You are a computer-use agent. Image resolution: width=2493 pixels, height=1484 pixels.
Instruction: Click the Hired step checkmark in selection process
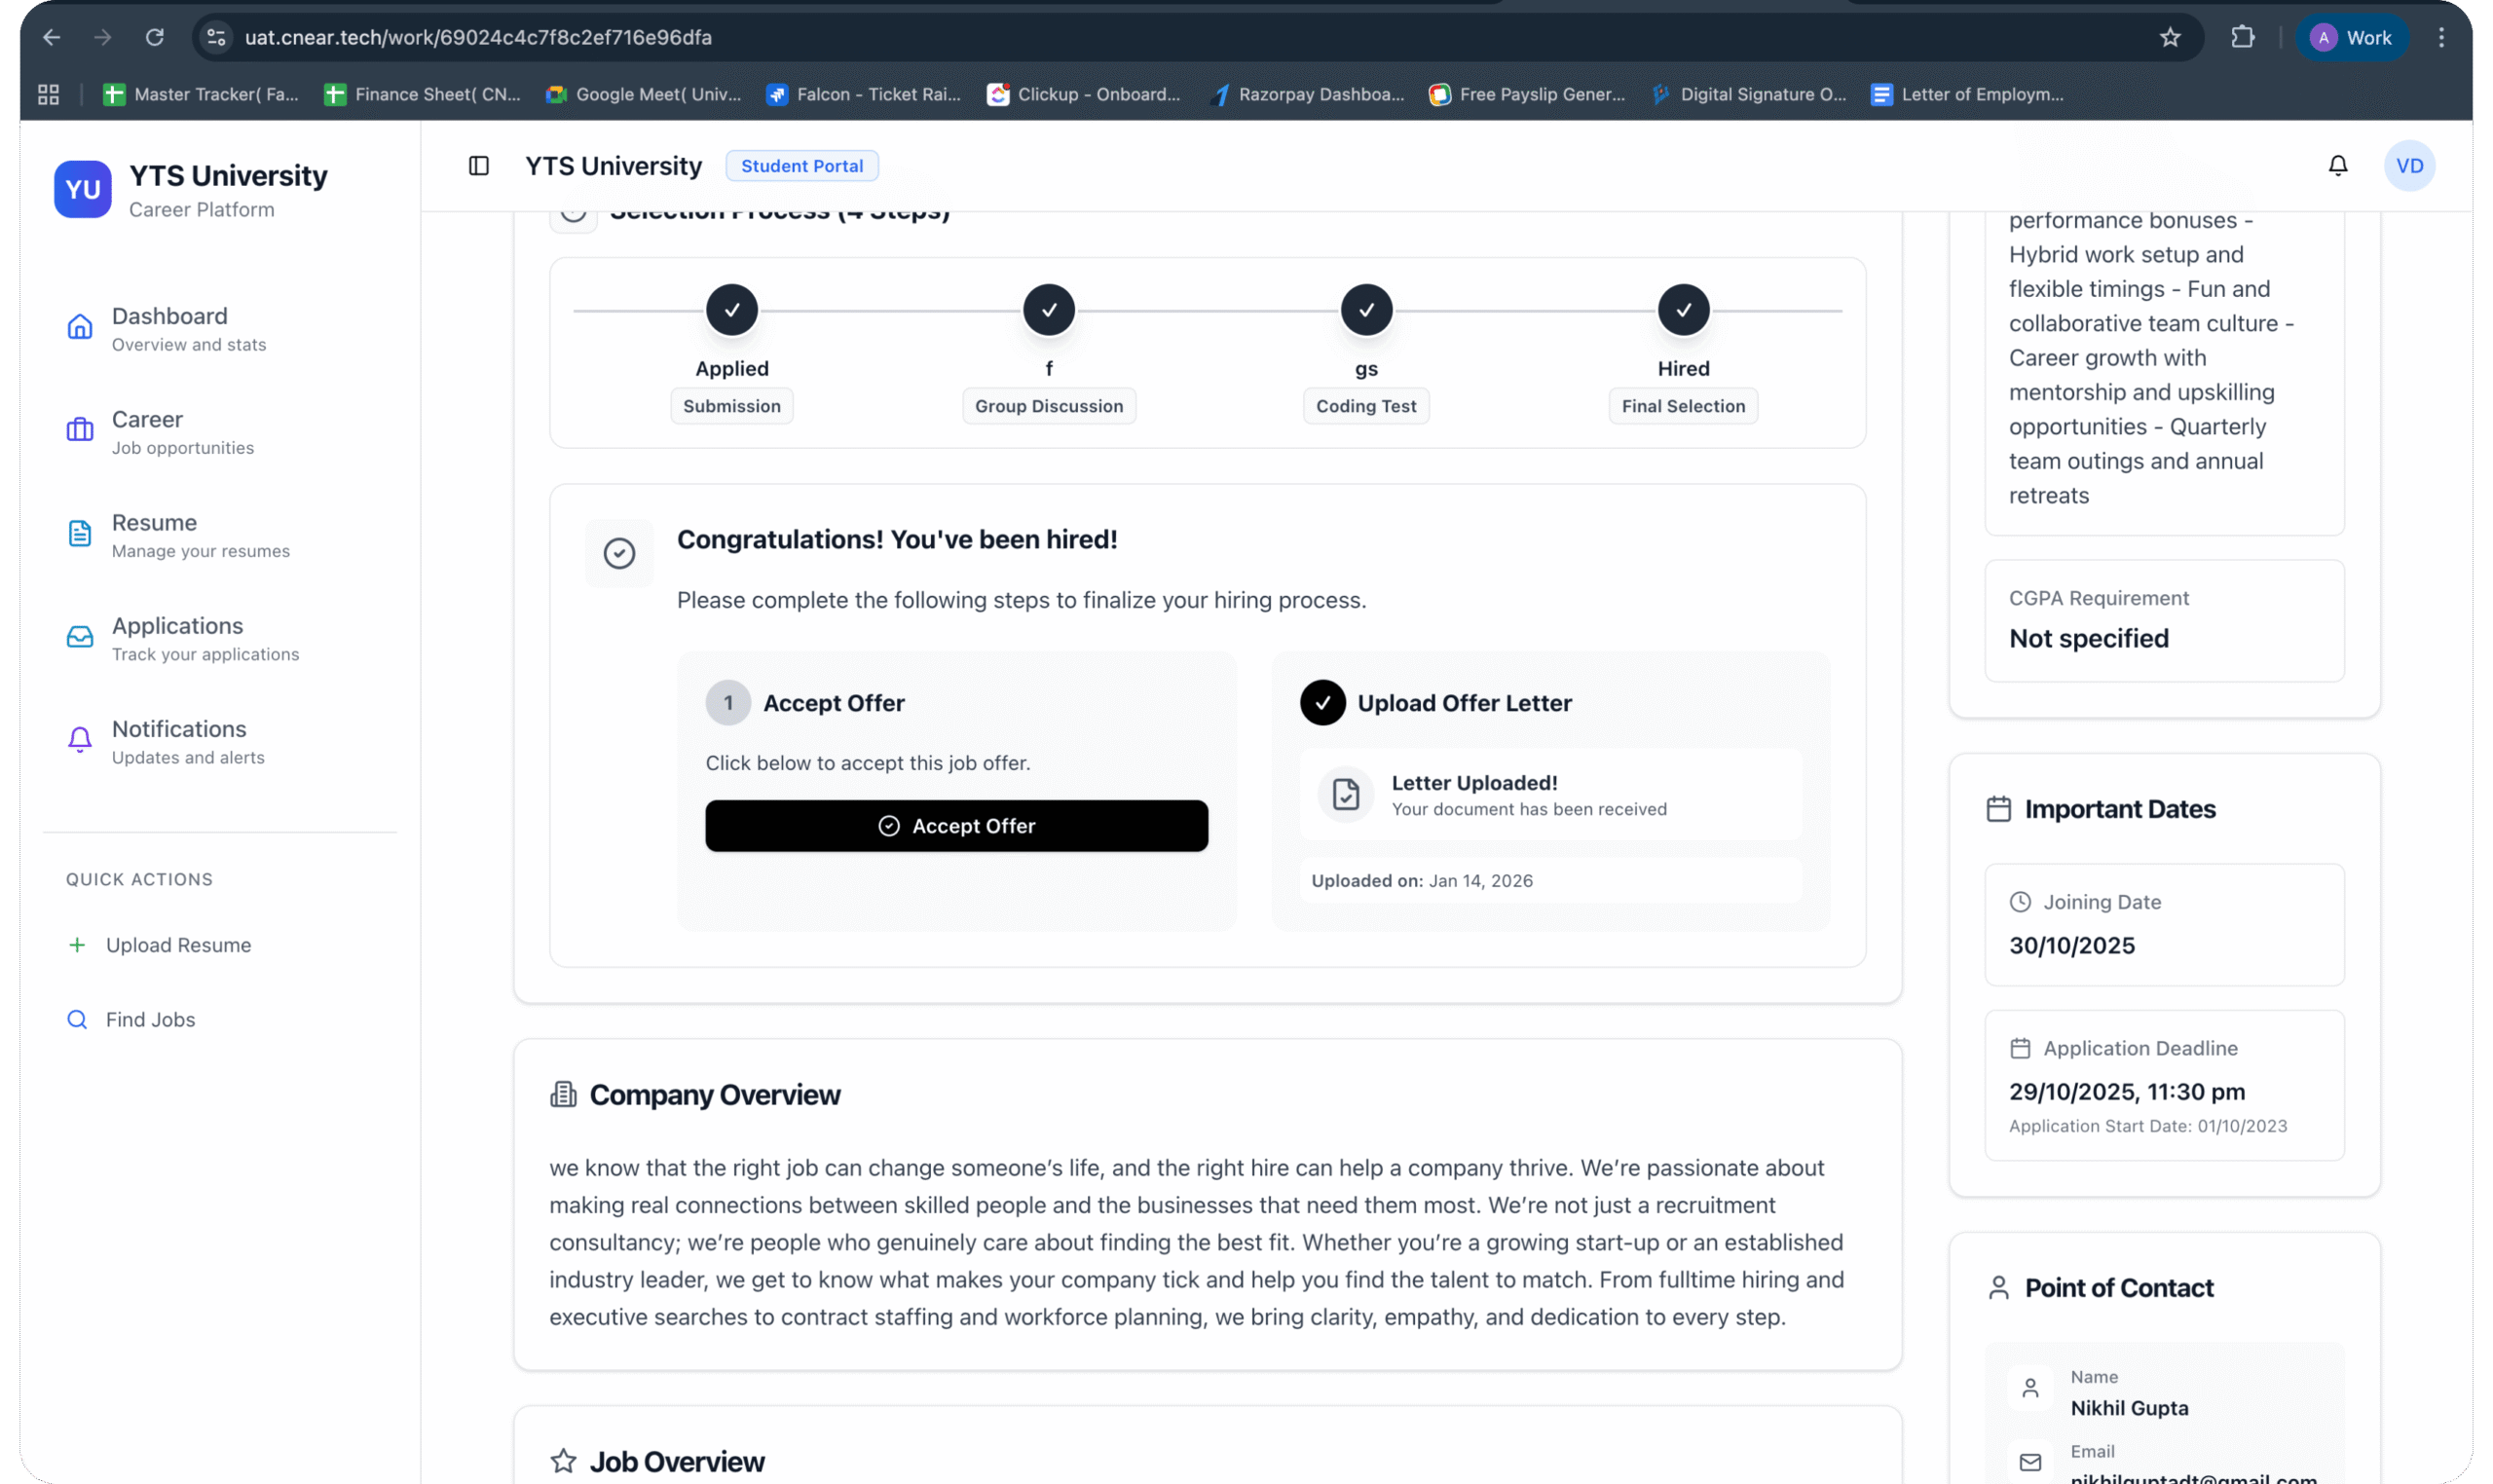1682,309
